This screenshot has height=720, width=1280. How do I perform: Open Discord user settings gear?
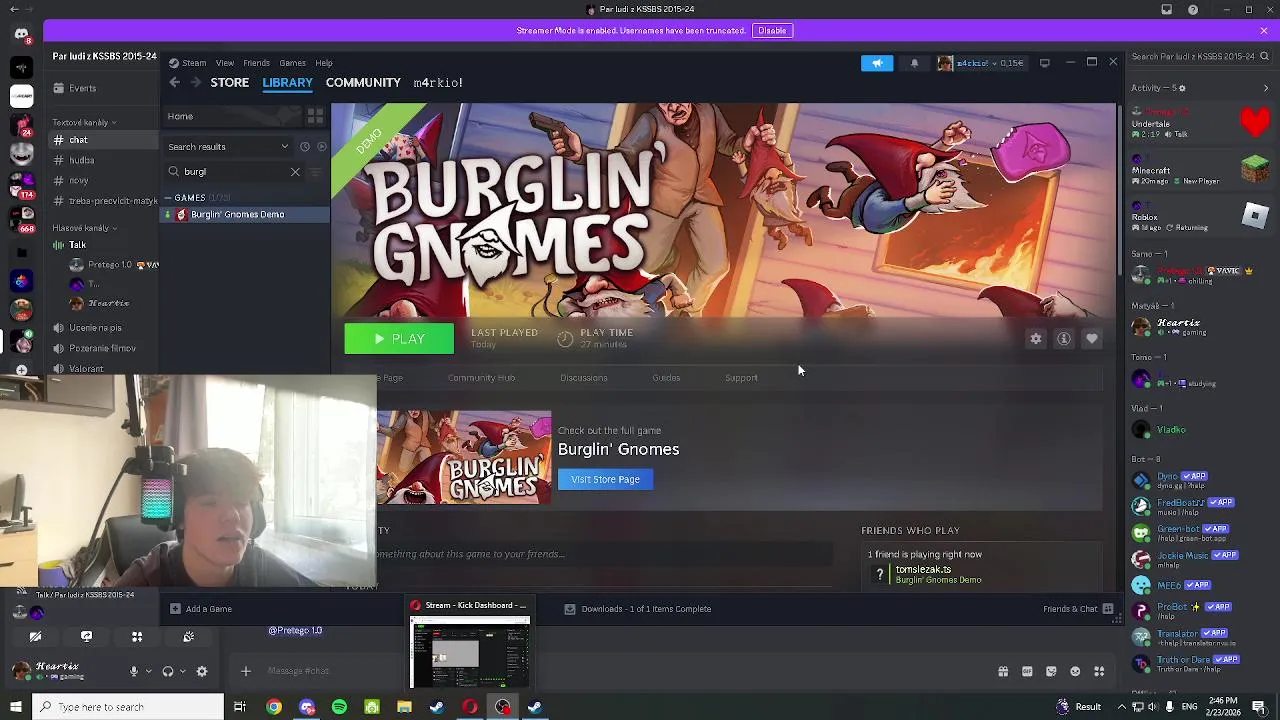point(201,671)
